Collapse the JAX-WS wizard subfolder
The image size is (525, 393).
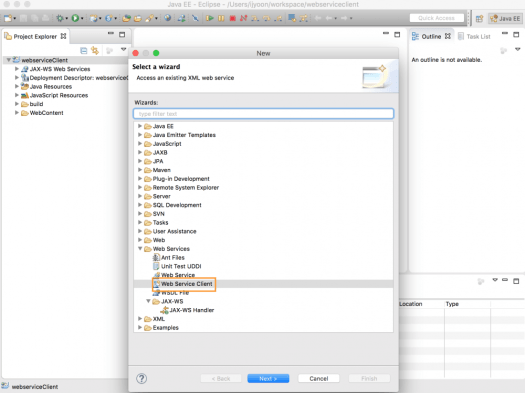[x=148, y=301]
